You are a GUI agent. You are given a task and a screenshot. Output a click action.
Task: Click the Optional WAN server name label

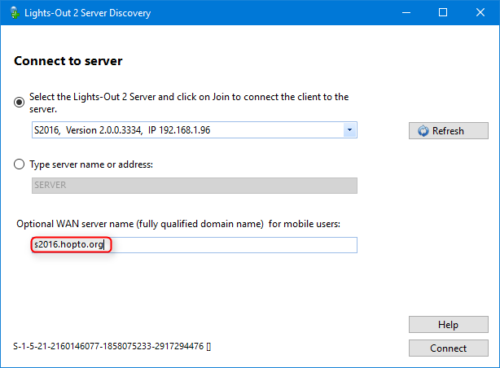coord(178,224)
